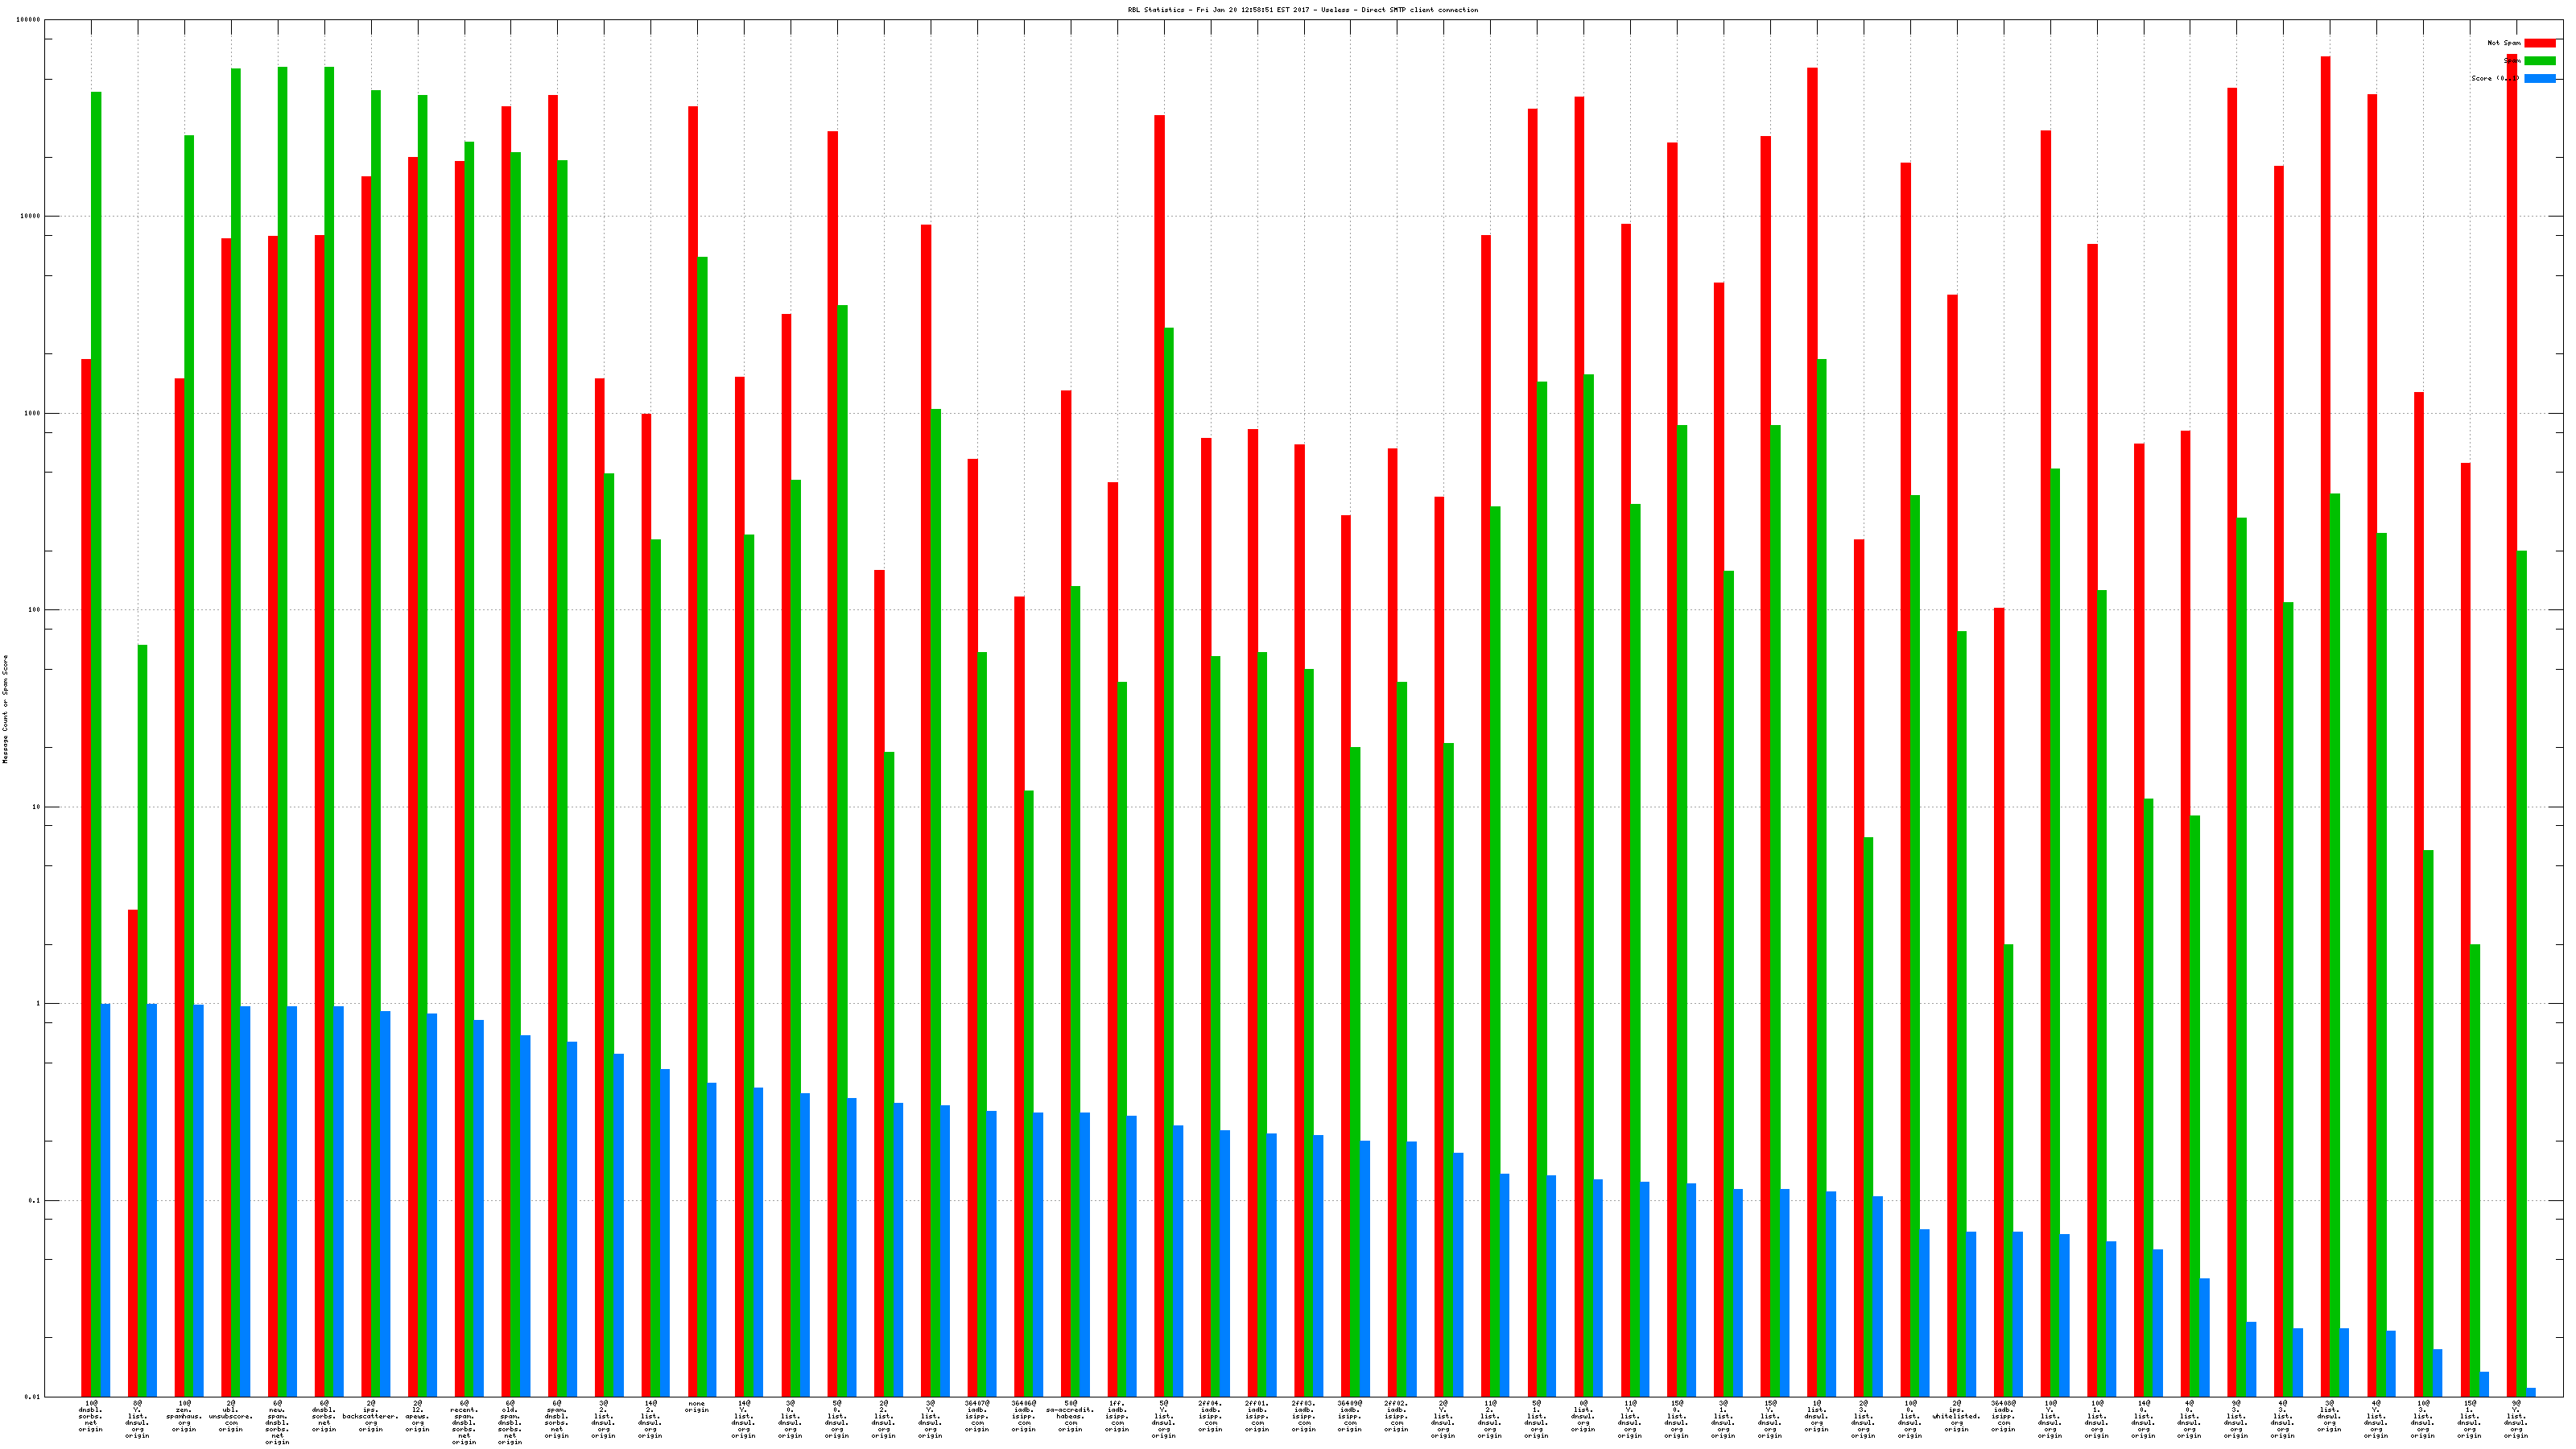Click the zen.spamhaus.org x-axis label
The height and width of the screenshot is (1449, 2576).
(184, 1416)
